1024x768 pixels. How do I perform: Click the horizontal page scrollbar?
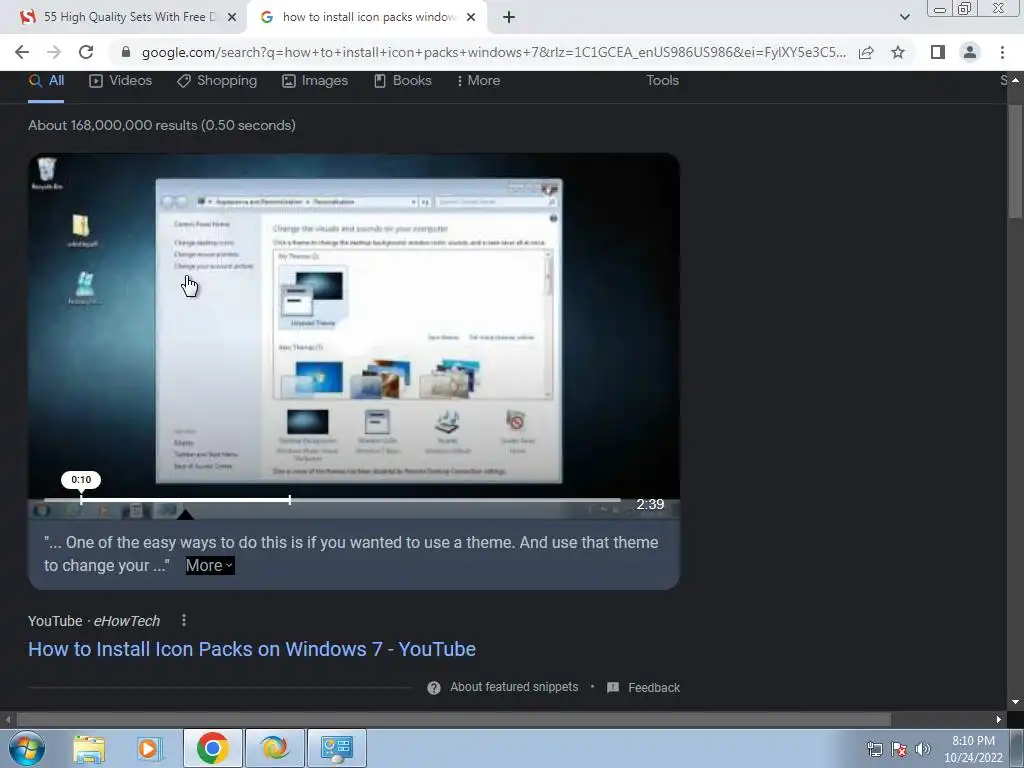[453, 720]
